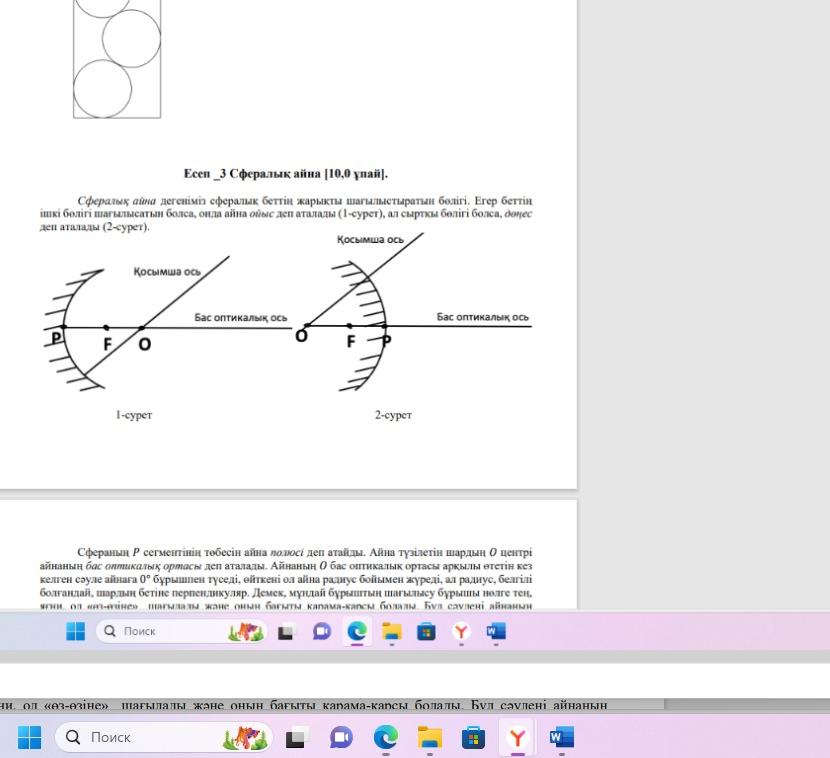
Task: Click the circles-in-rectangle drawing at page top
Action: [x=117, y=58]
